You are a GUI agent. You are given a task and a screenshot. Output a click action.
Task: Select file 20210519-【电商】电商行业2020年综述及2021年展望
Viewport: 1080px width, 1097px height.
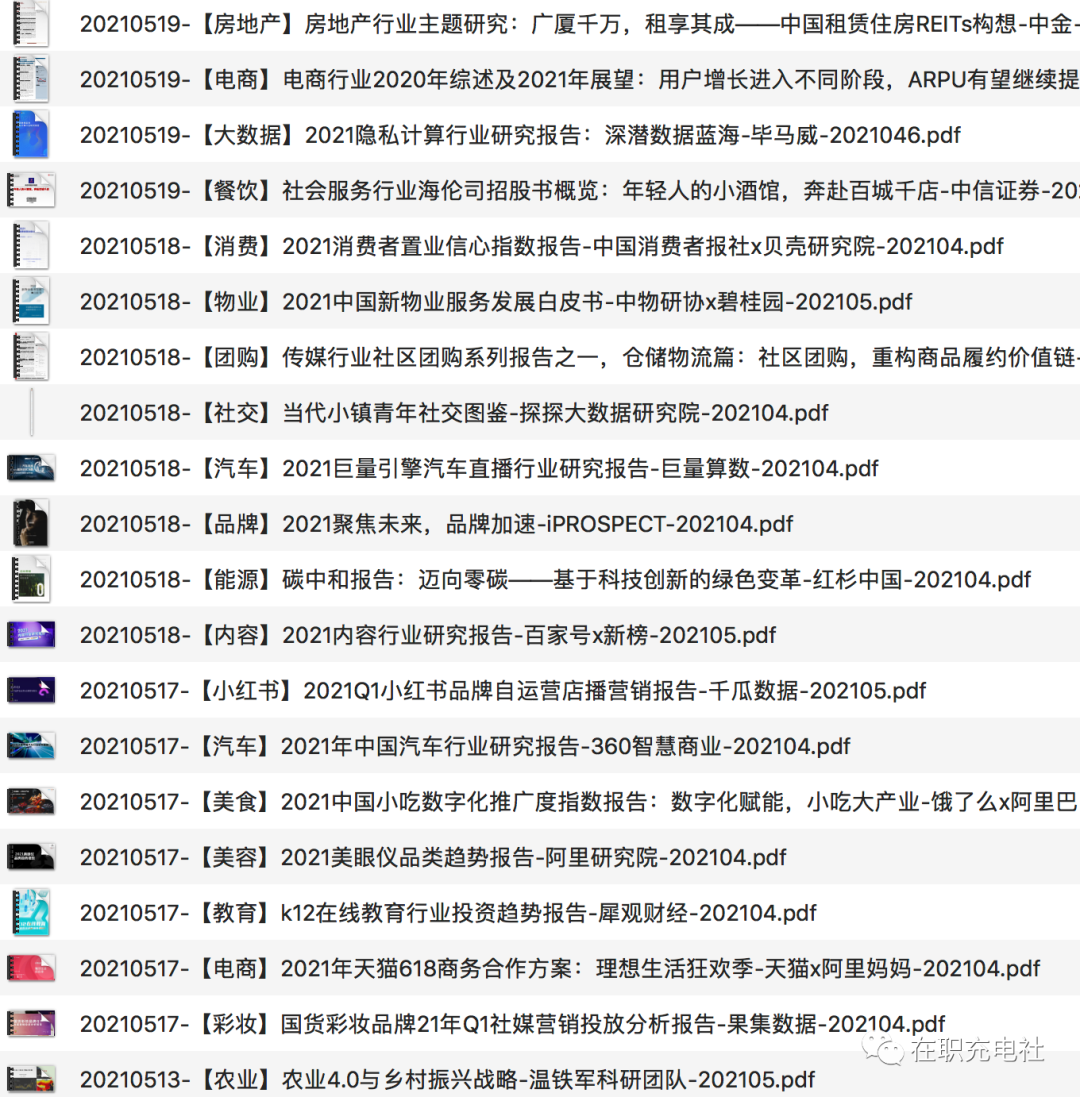[540, 79]
